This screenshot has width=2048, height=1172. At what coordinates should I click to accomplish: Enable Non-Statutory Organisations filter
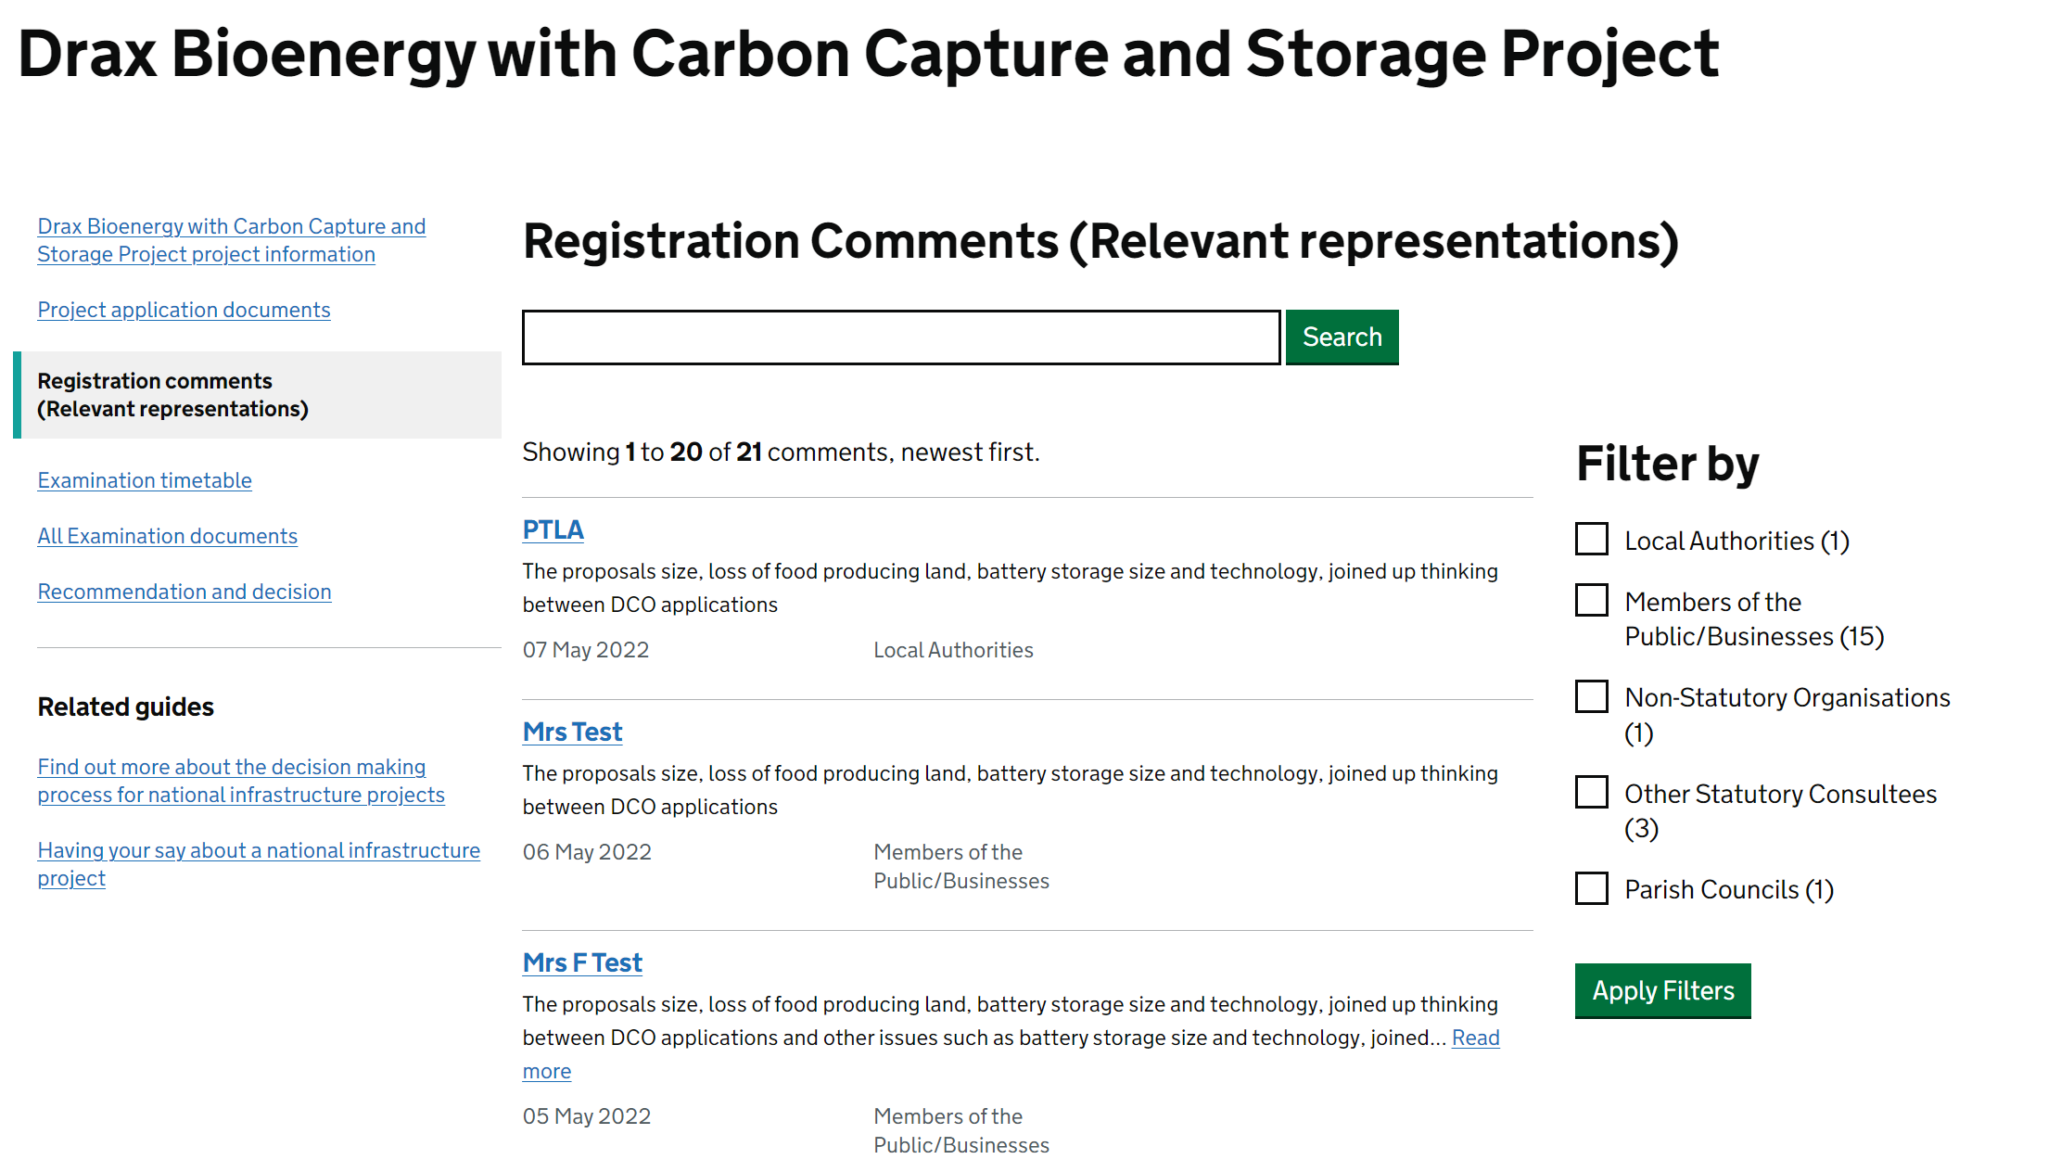(x=1591, y=696)
